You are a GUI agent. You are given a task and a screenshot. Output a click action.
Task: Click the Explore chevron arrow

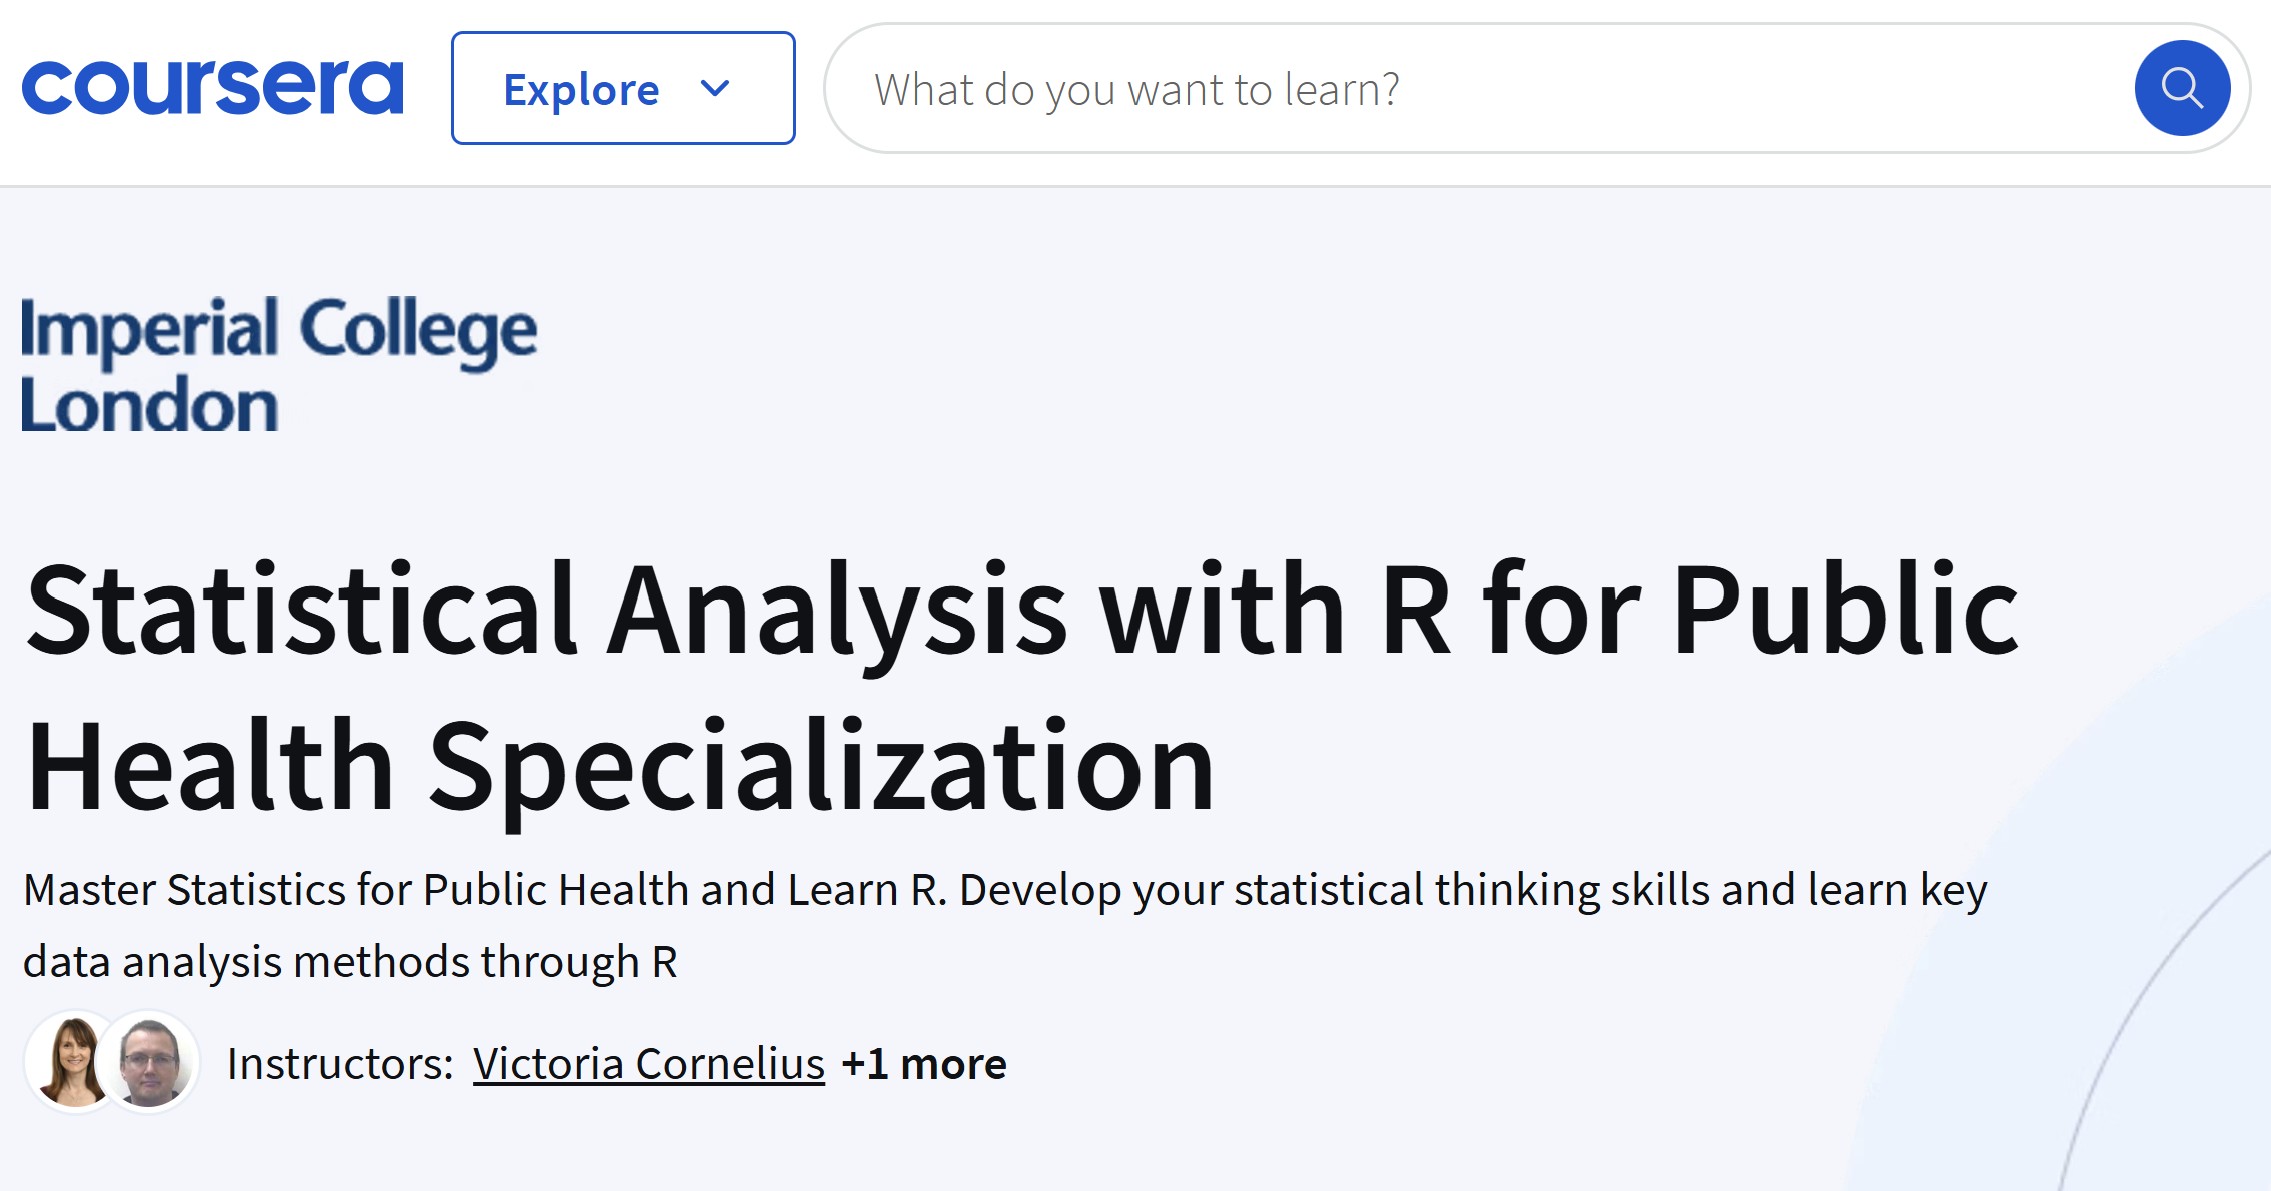coord(715,88)
